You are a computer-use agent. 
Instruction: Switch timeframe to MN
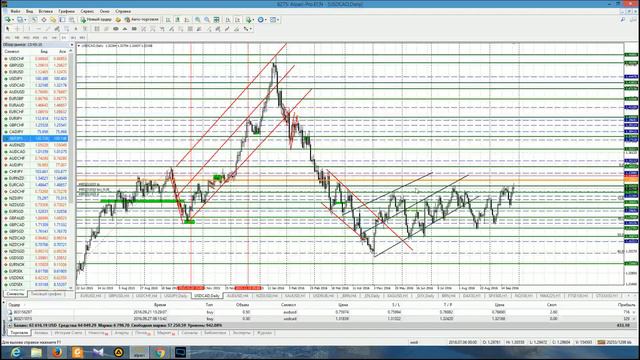82,38
